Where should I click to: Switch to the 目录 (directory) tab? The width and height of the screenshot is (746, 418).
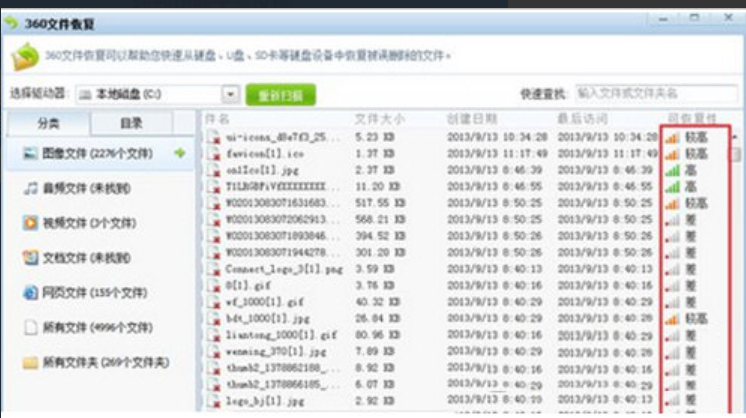(131, 123)
